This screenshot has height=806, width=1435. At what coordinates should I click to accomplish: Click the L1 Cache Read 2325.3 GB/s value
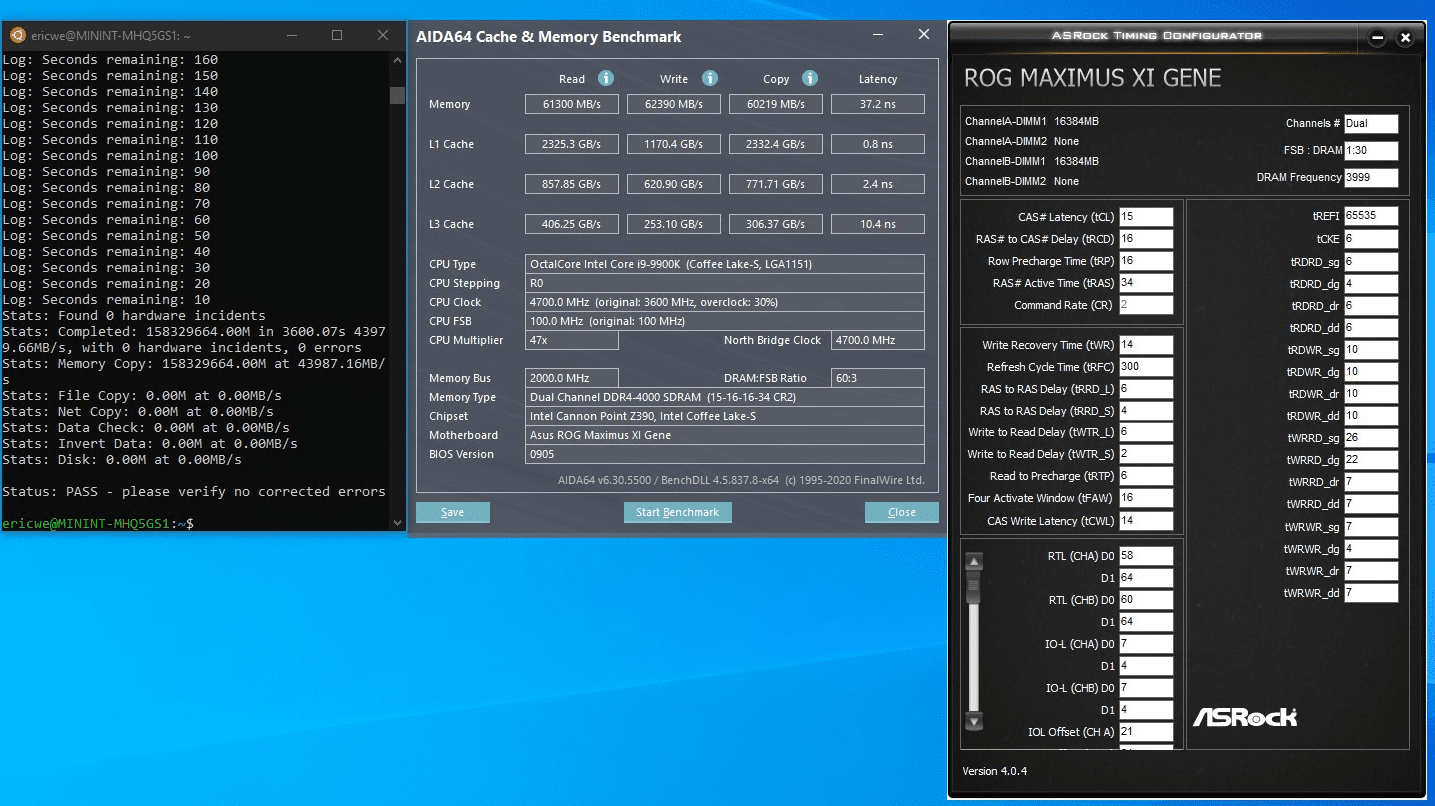pyautogui.click(x=572, y=144)
